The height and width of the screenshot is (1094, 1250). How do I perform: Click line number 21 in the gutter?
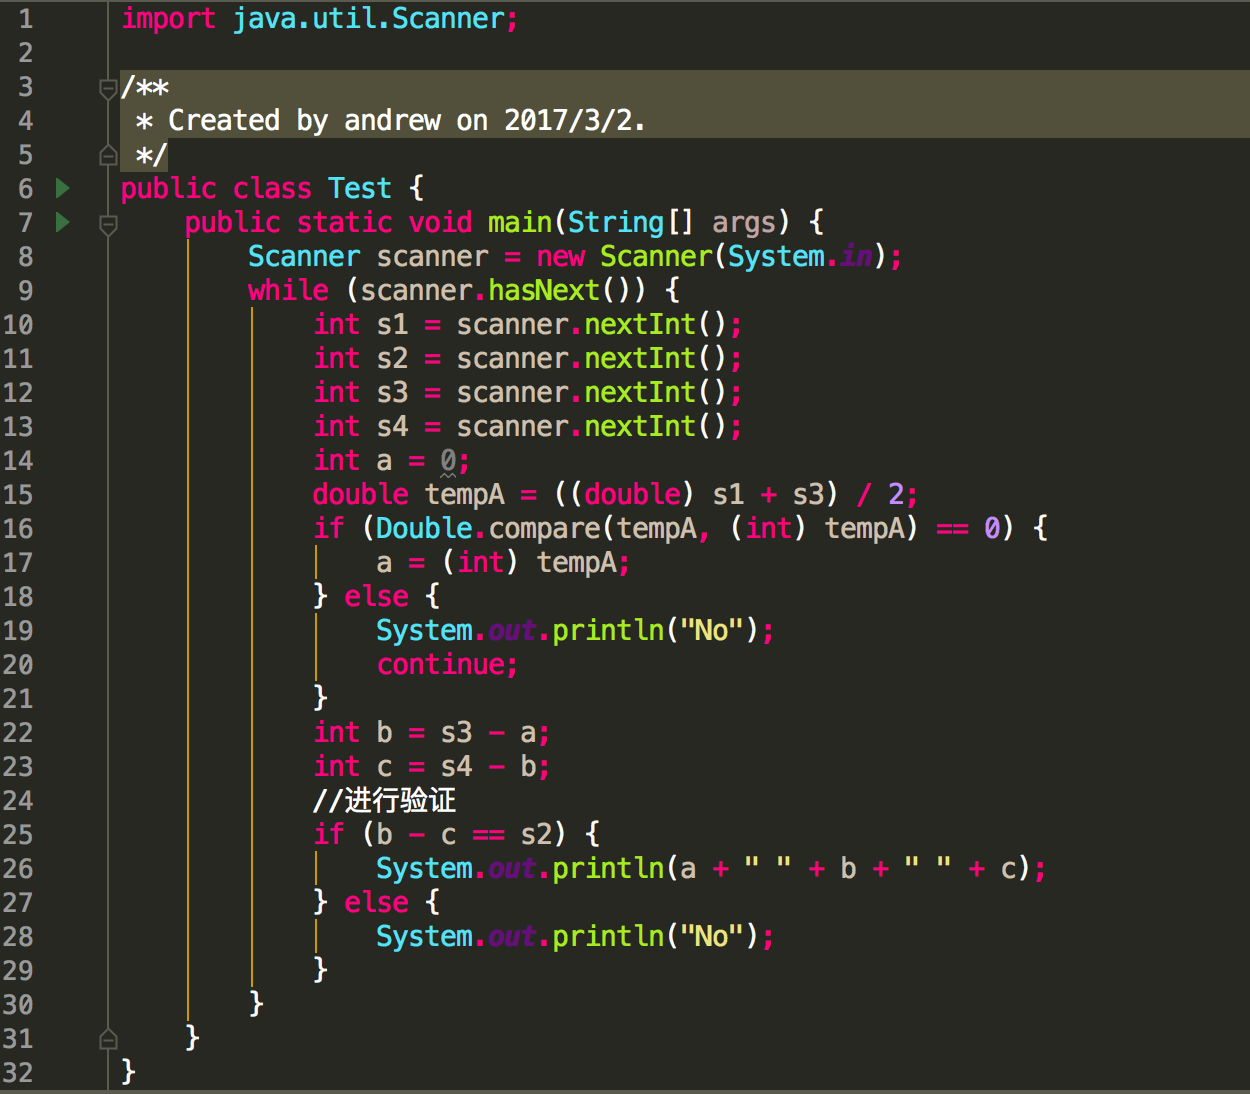[x=18, y=699]
